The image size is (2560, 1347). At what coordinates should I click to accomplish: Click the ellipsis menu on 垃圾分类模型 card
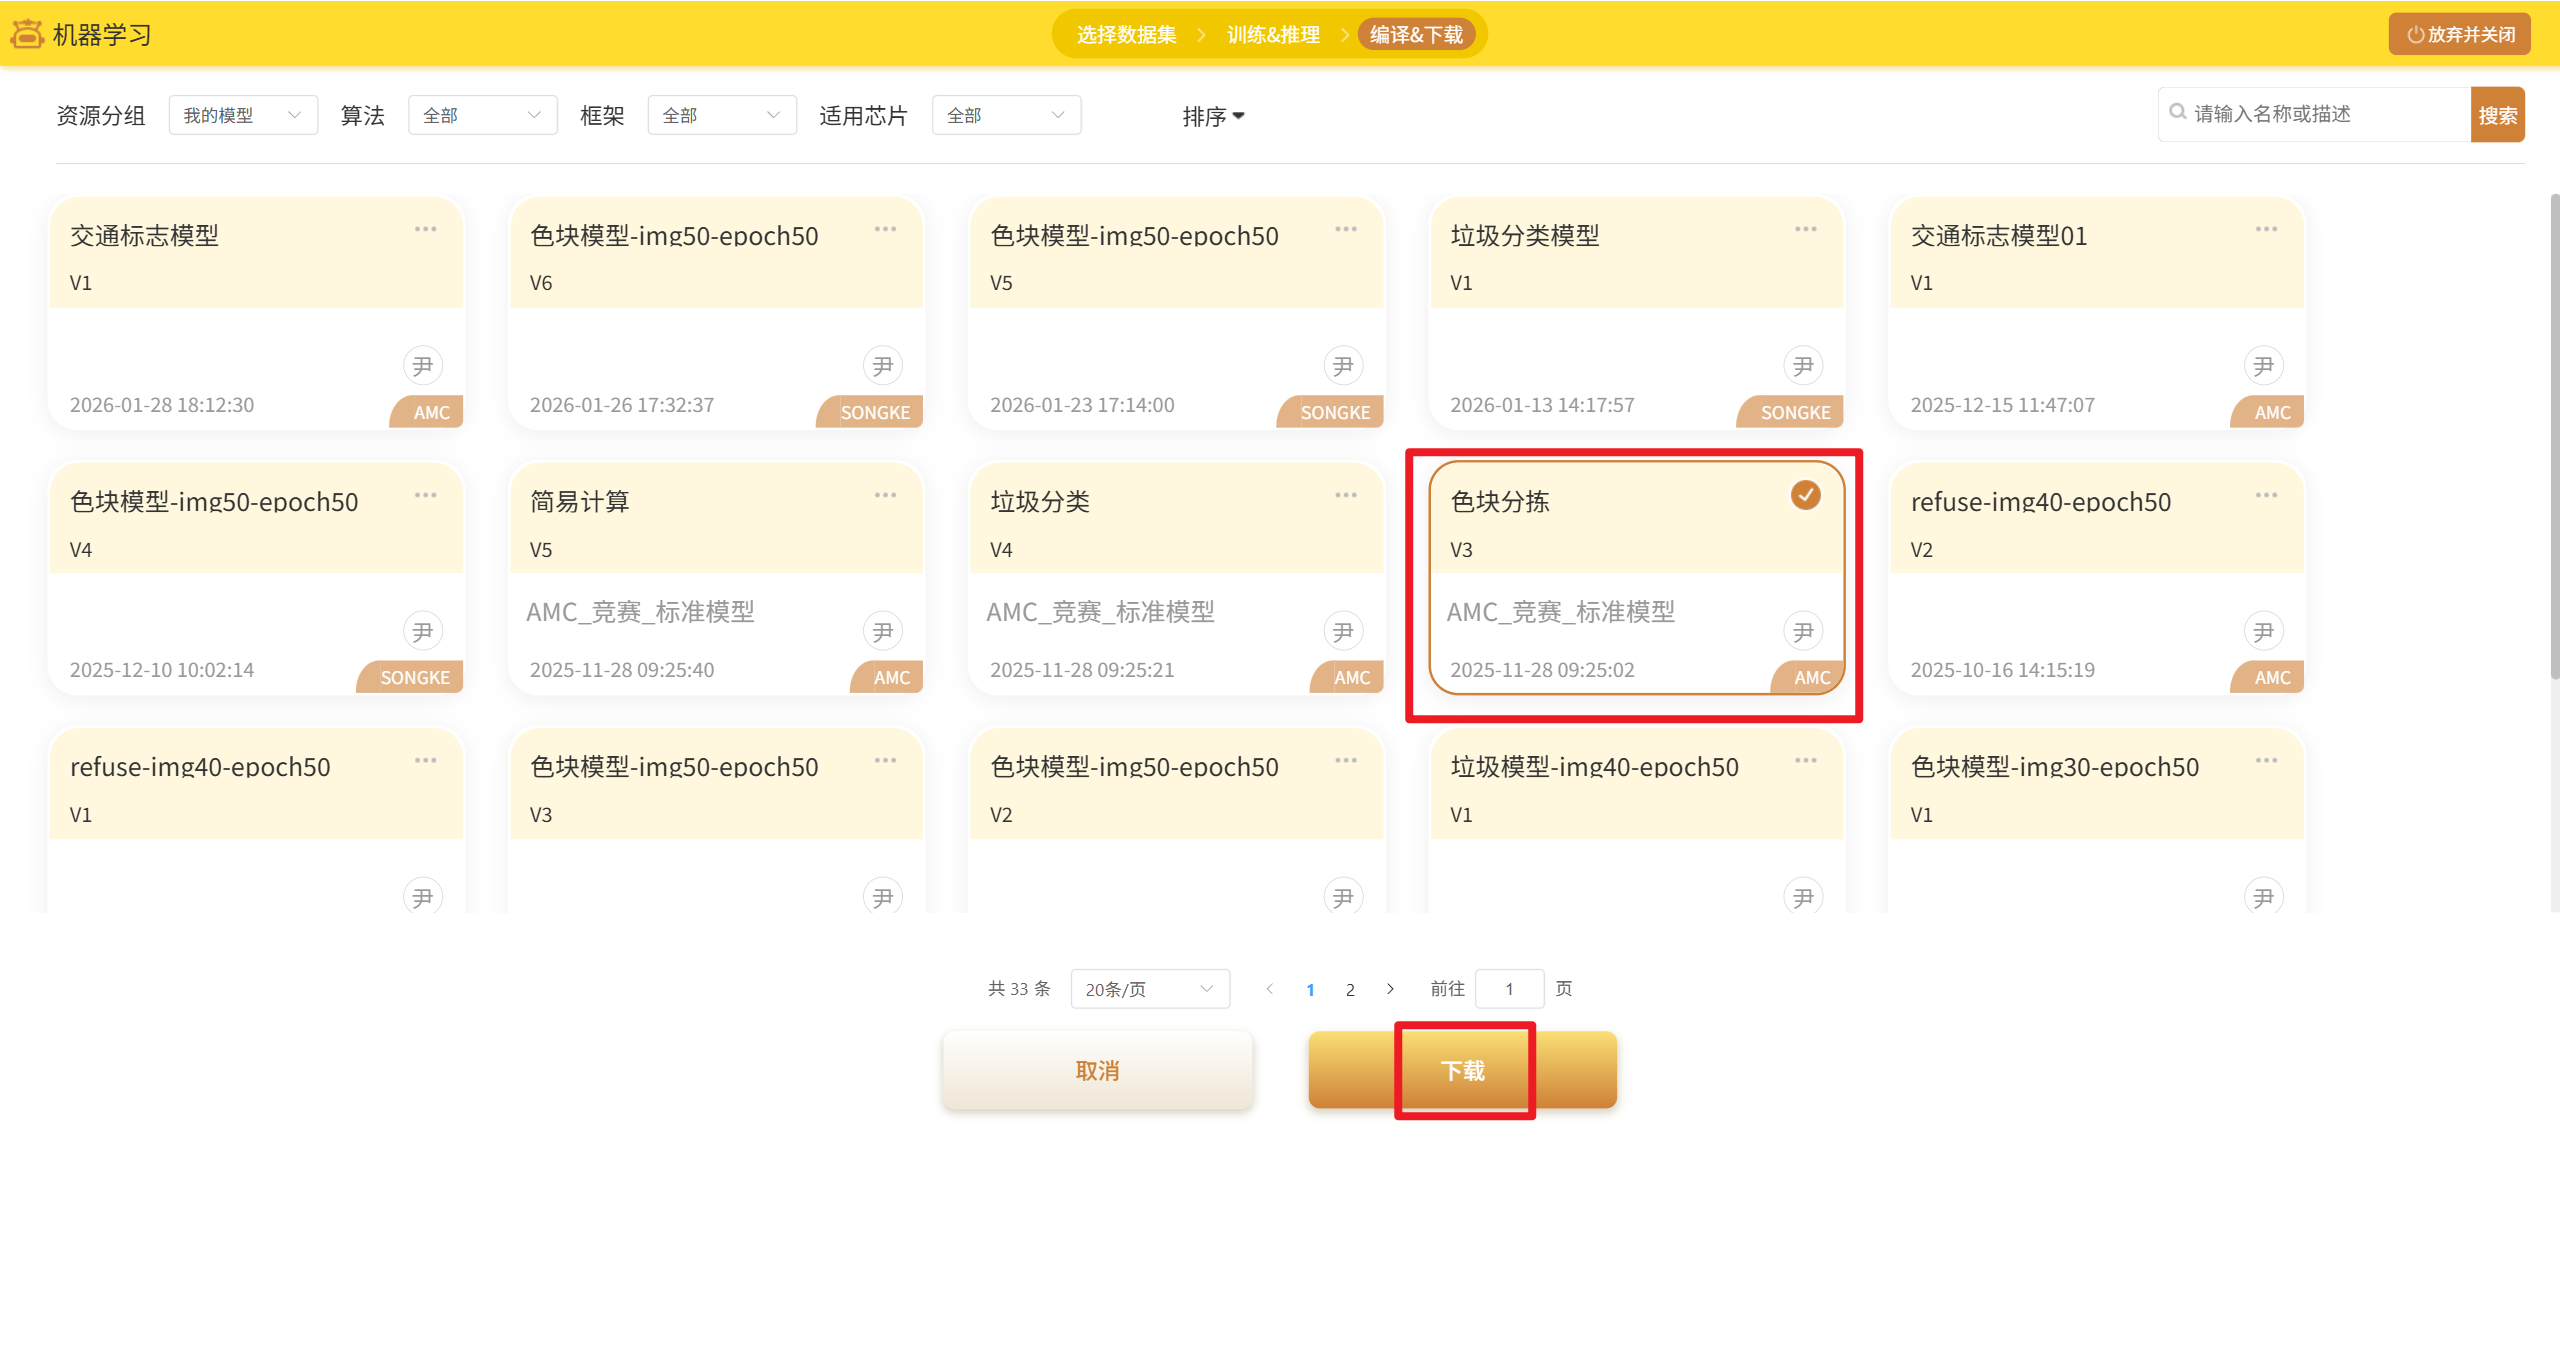coord(1805,229)
